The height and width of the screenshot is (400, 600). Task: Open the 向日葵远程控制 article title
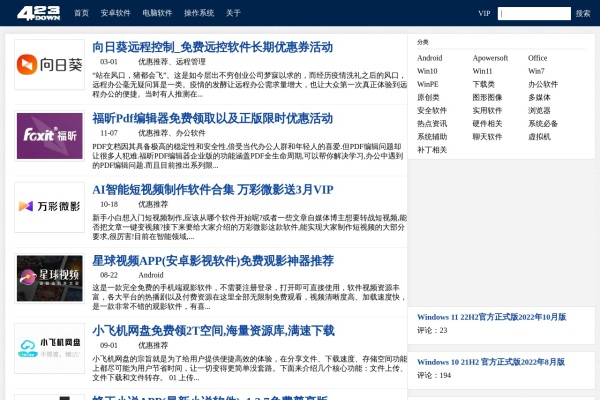pos(212,47)
